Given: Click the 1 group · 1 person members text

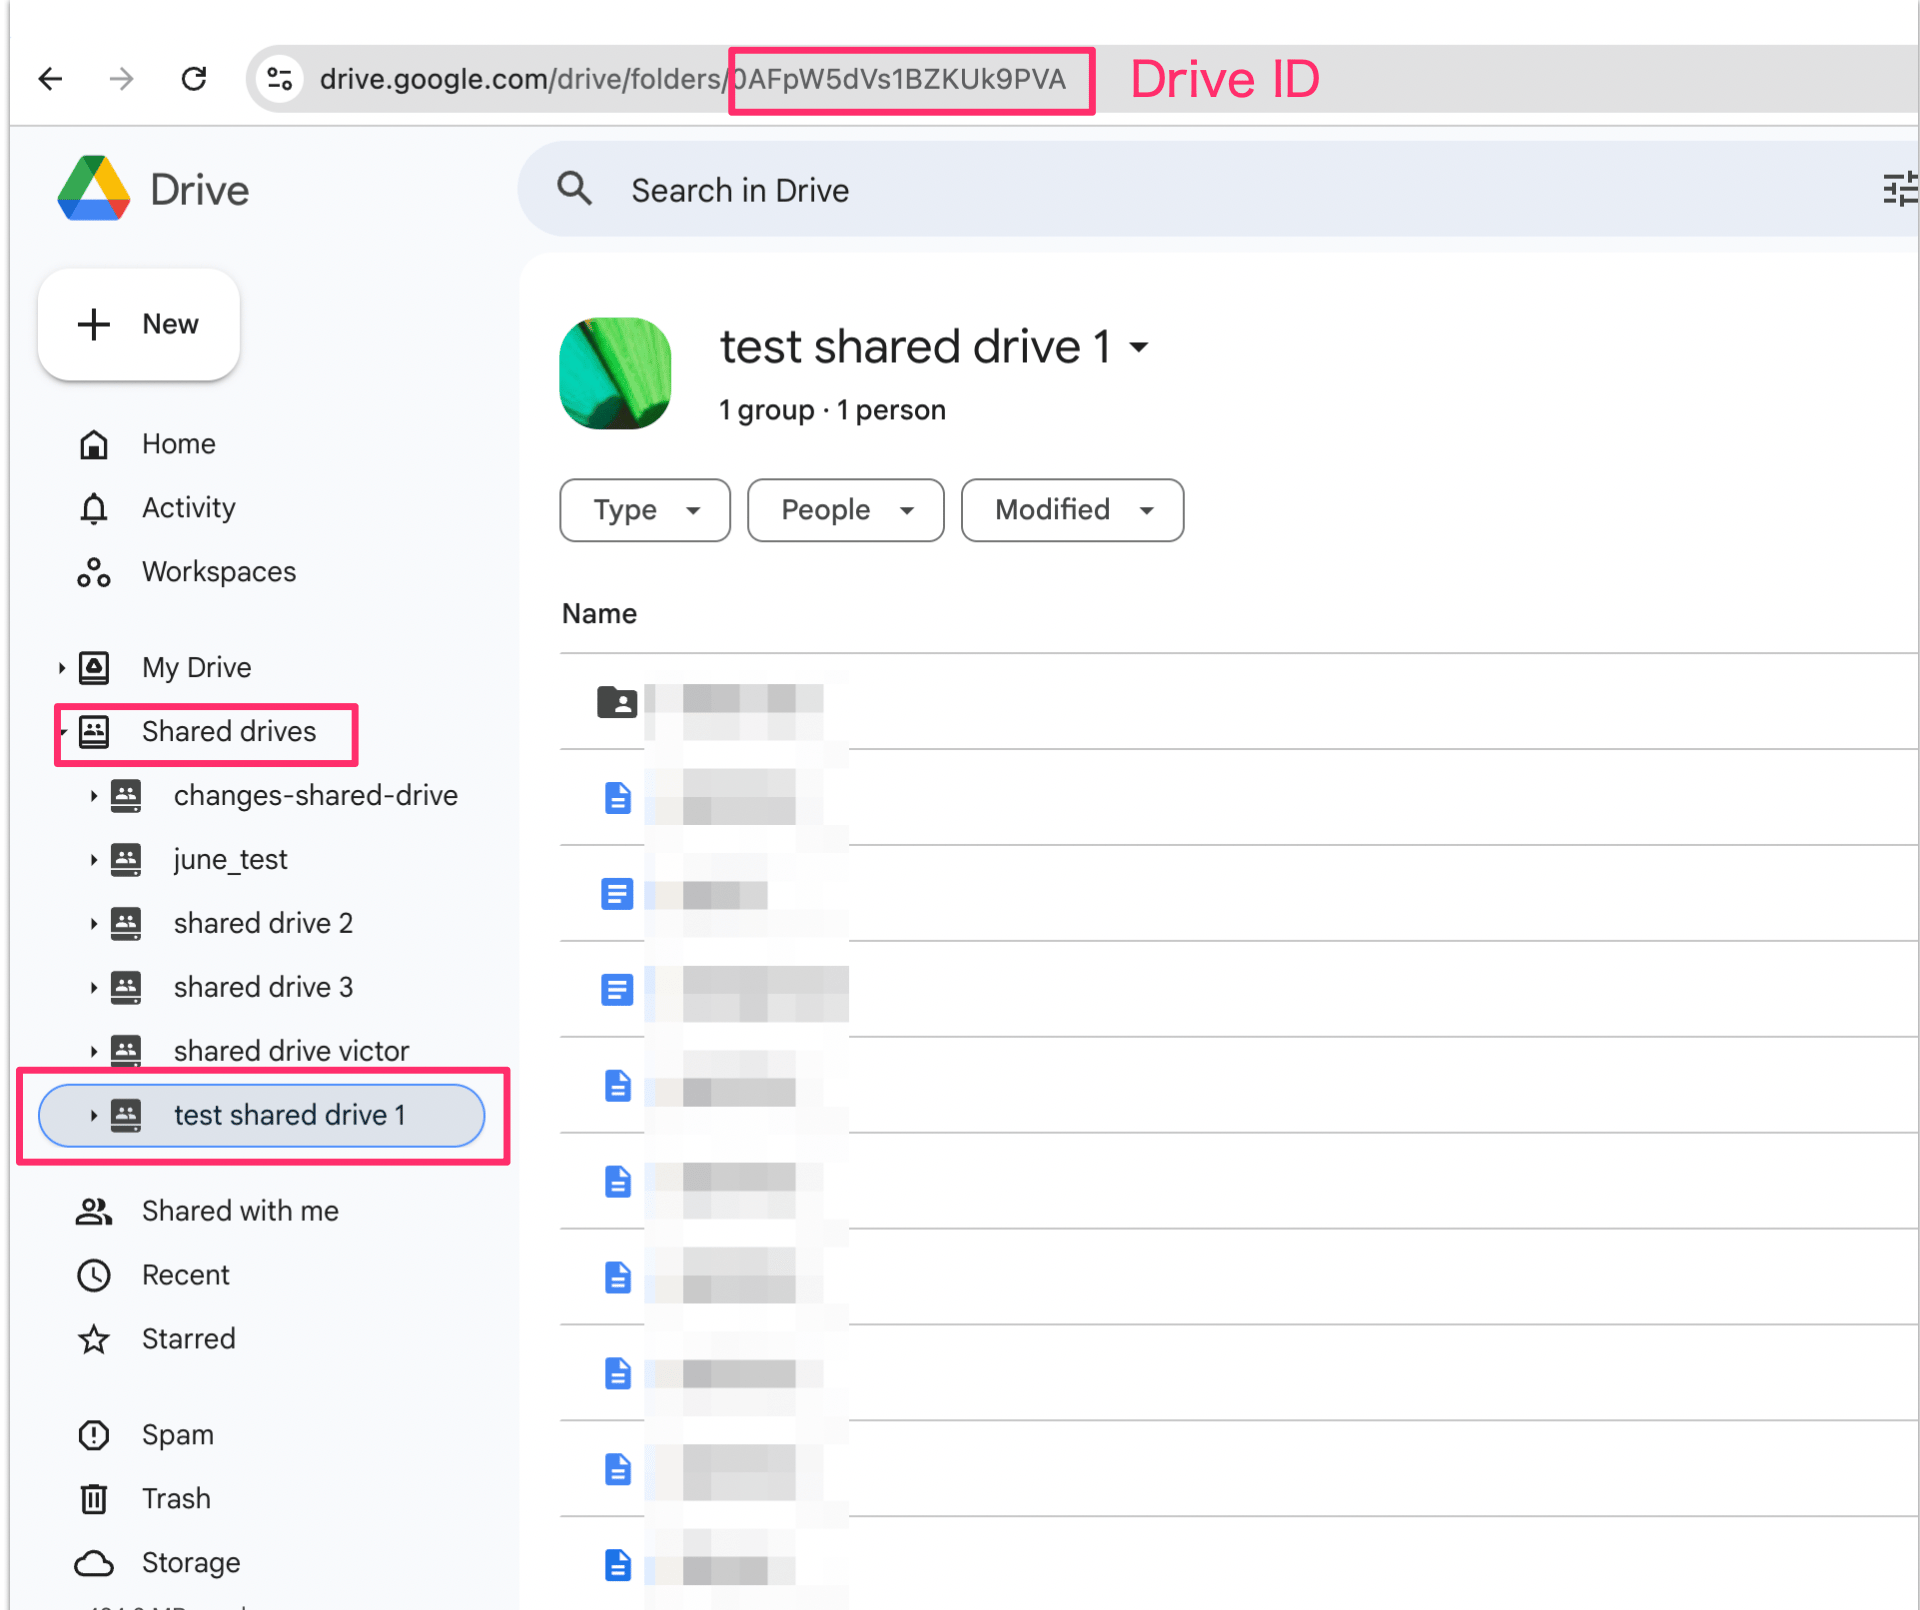Looking at the screenshot, I should (x=832, y=410).
